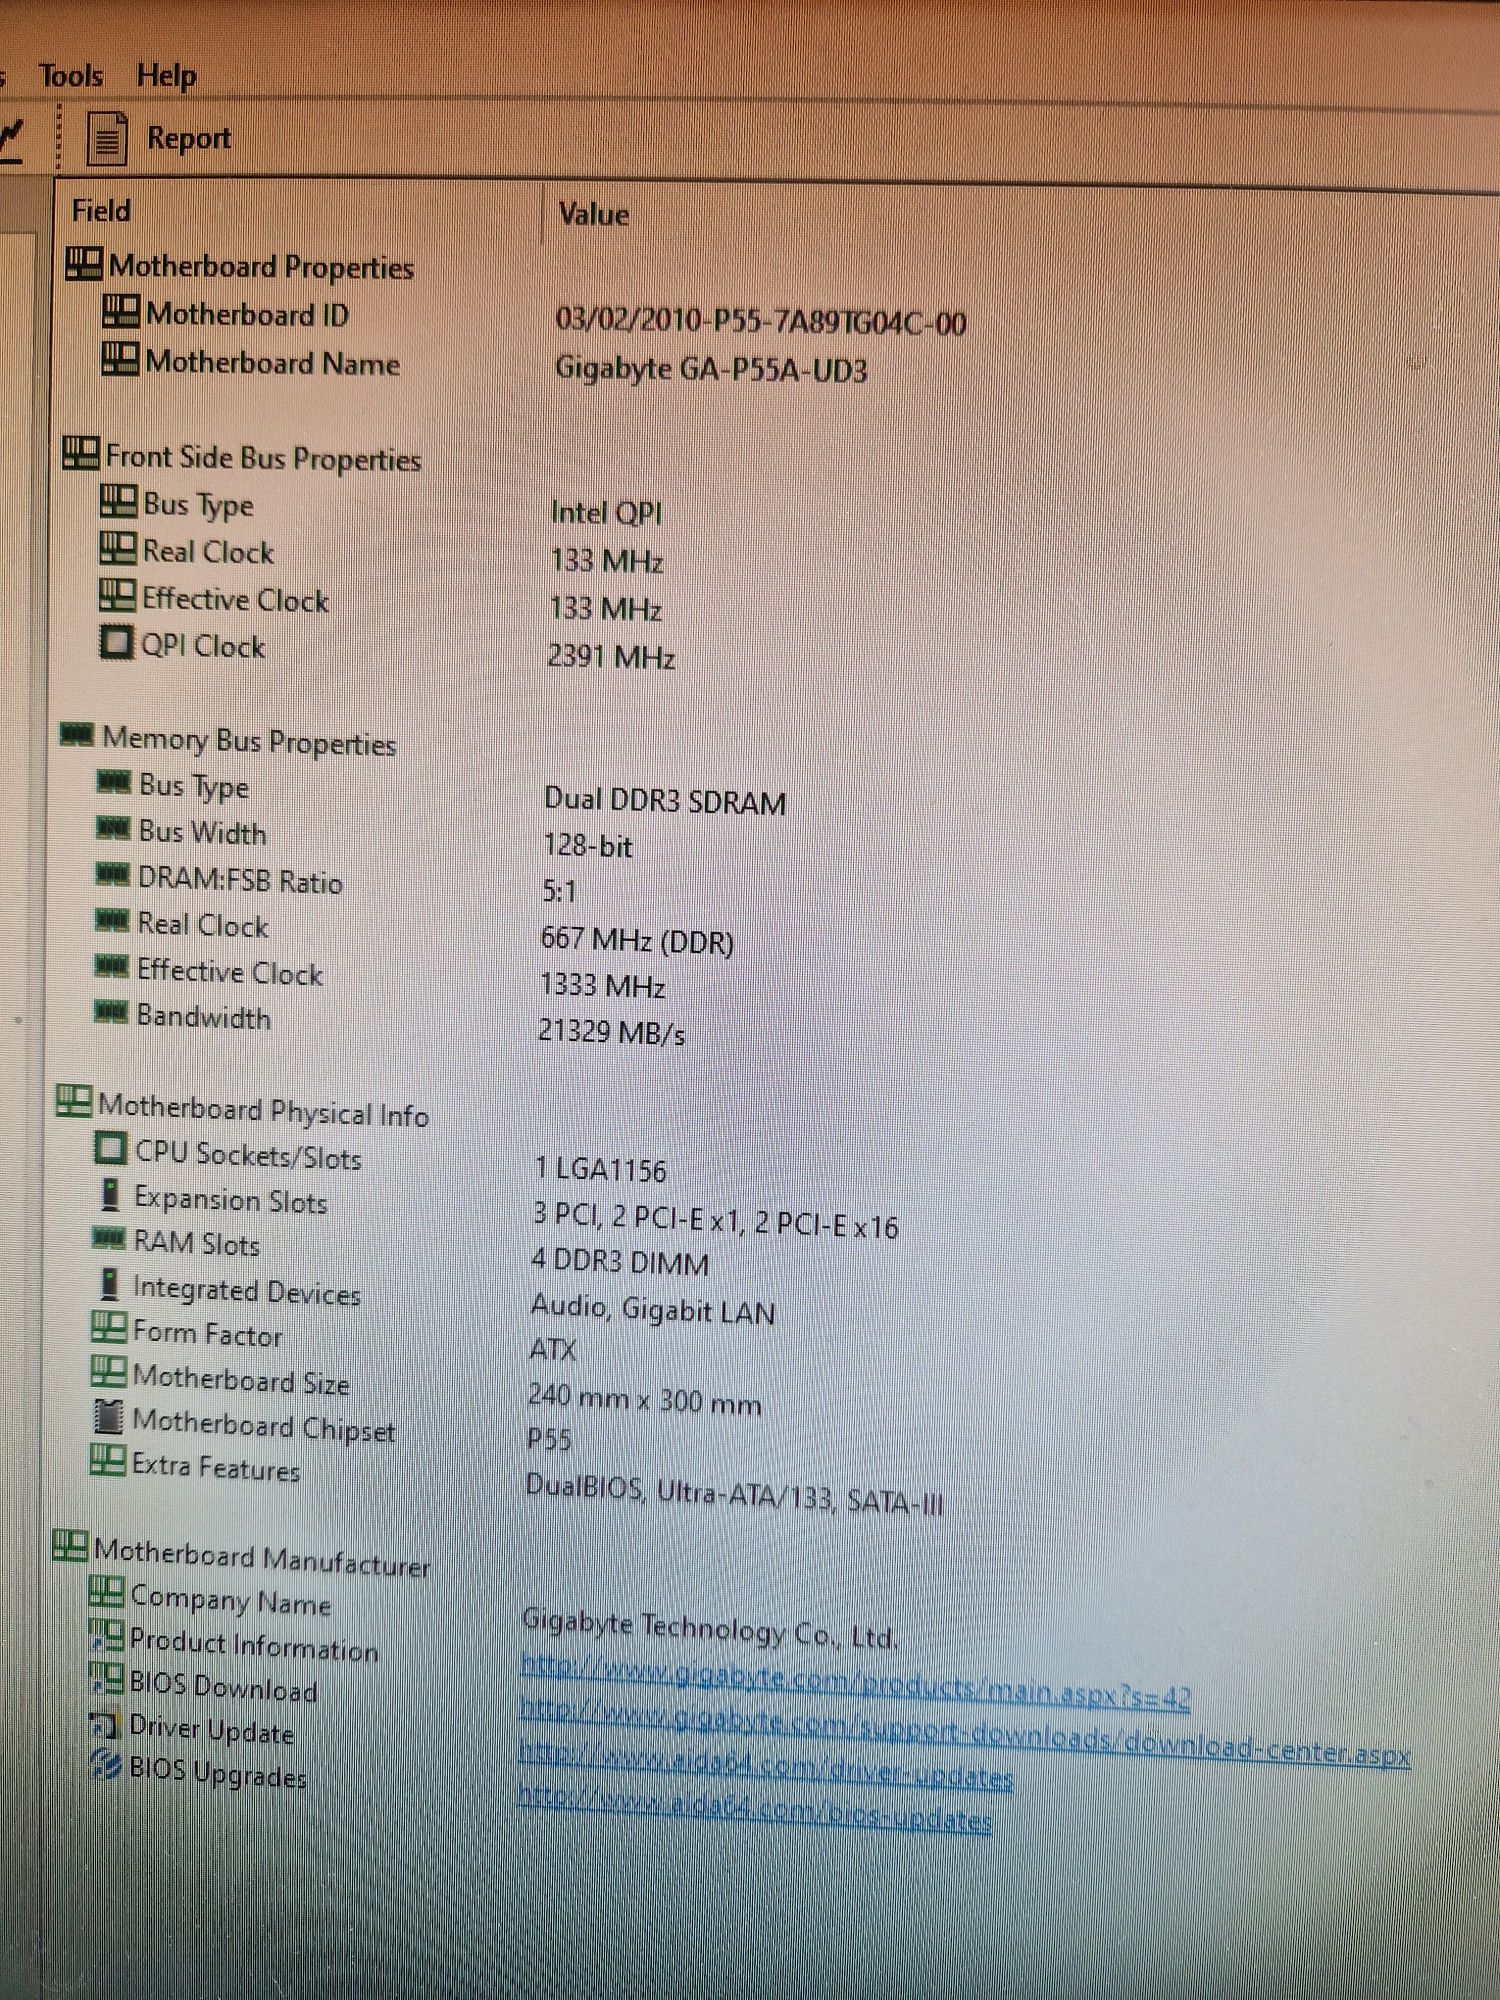Click the Front Side Bus Type row icon
This screenshot has width=1500, height=2000.
point(118,501)
